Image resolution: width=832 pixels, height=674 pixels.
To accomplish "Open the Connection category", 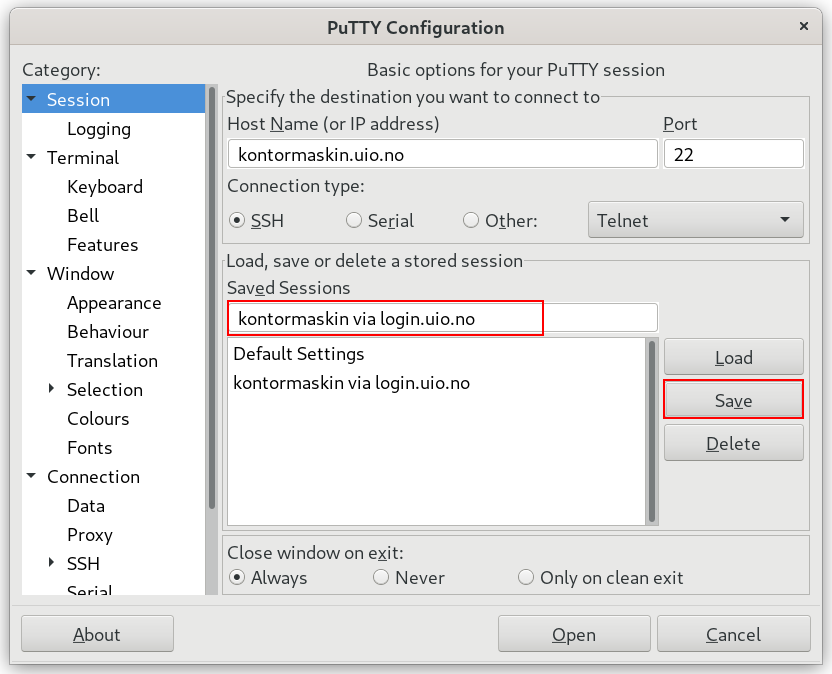I will [x=93, y=477].
